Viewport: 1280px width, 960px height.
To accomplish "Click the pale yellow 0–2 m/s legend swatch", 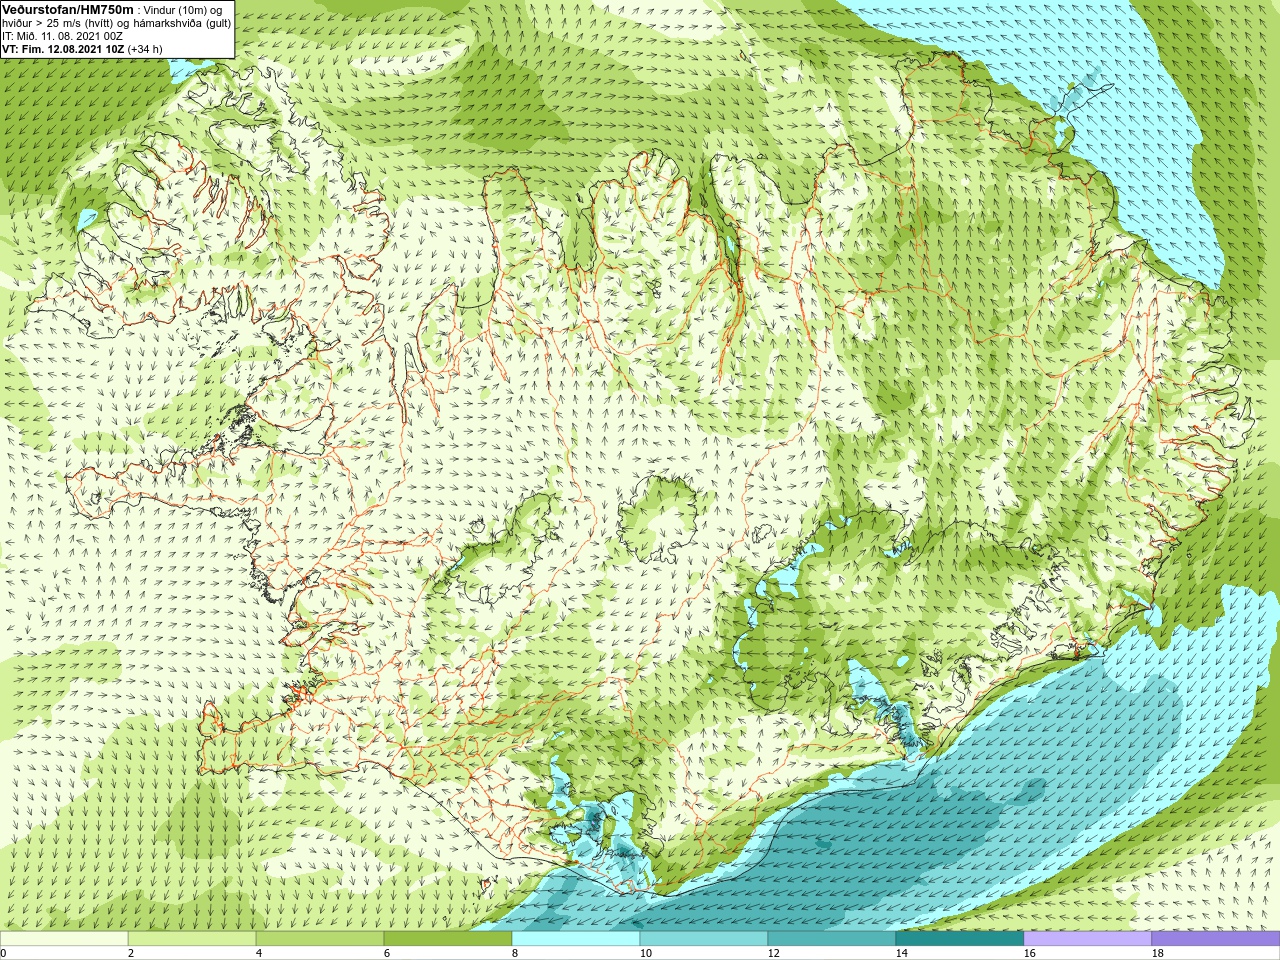I will 64,939.
